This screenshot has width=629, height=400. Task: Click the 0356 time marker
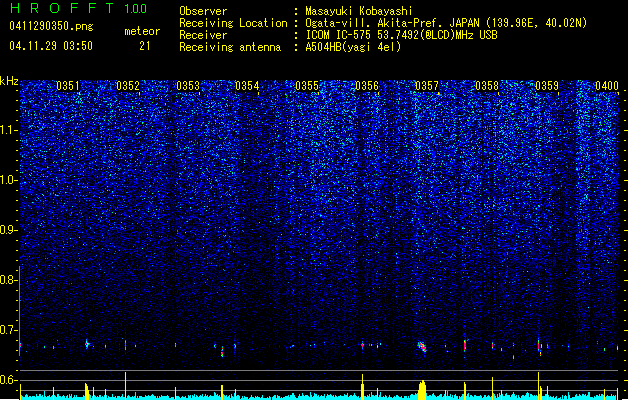[367, 85]
